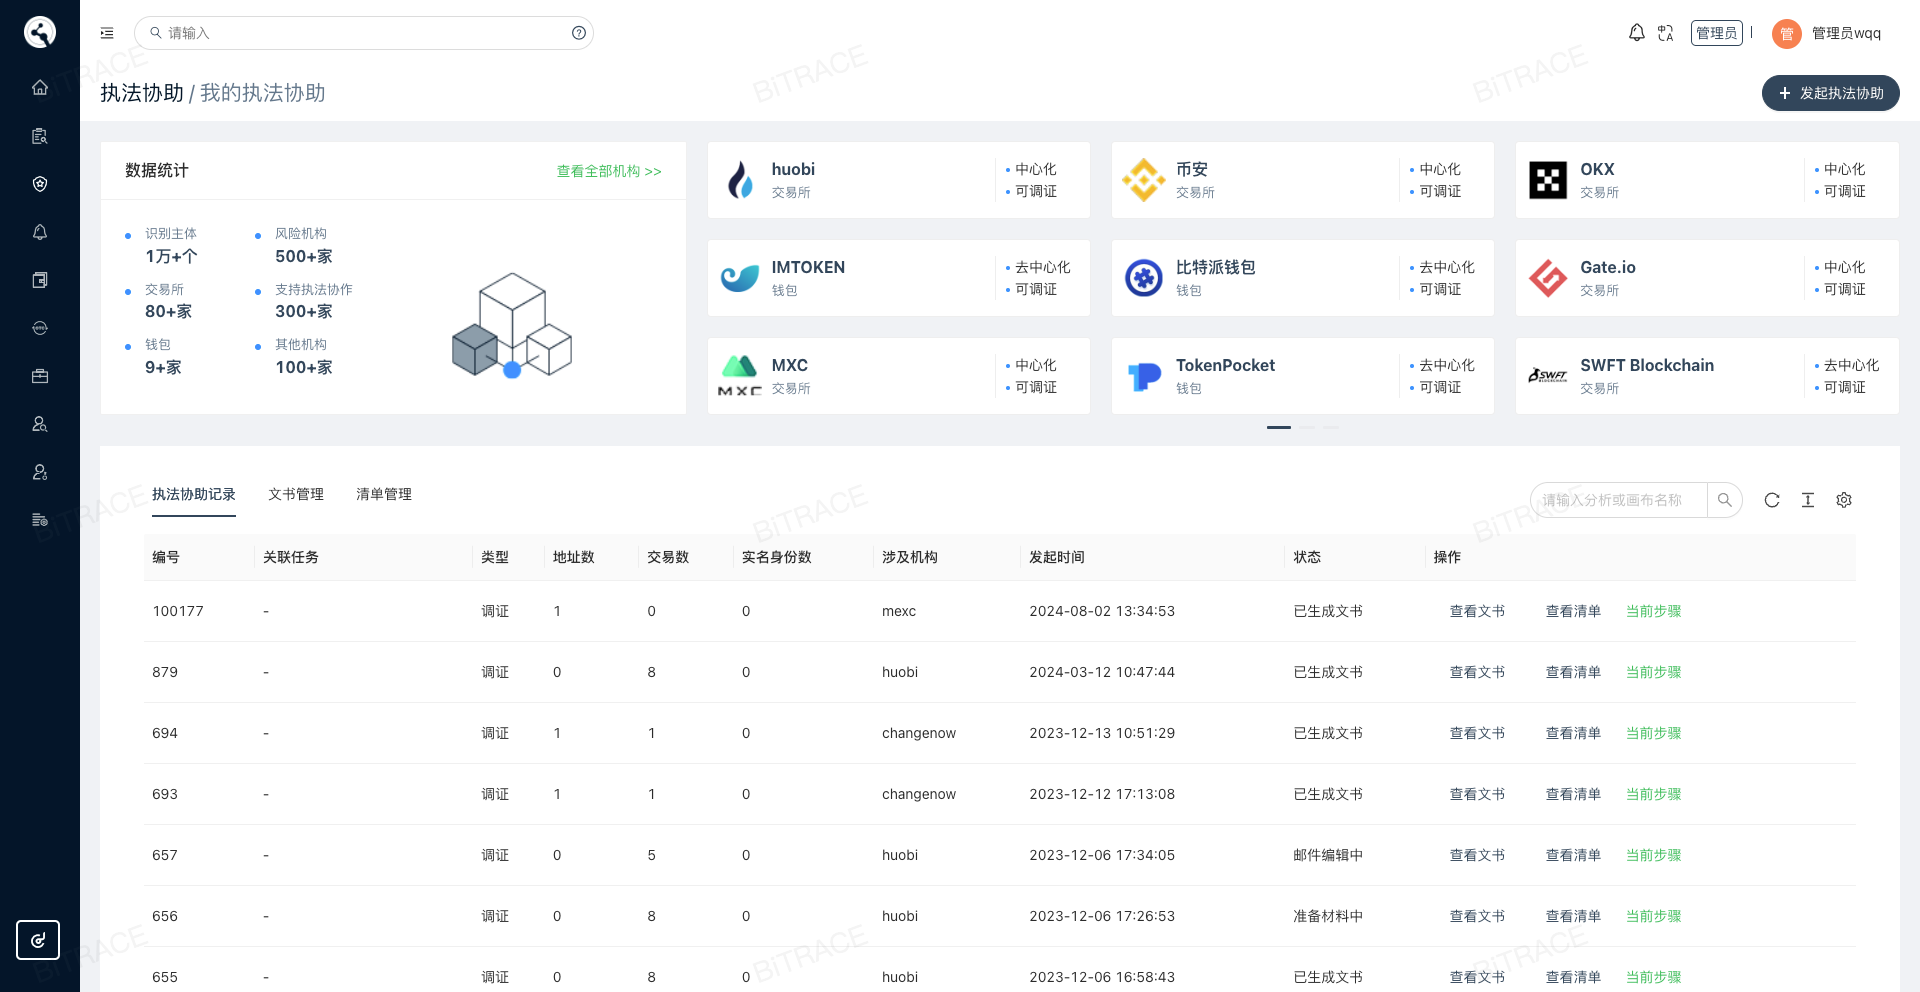1920x992 pixels.
Task: Open the 币安 exchange card
Action: point(1302,180)
